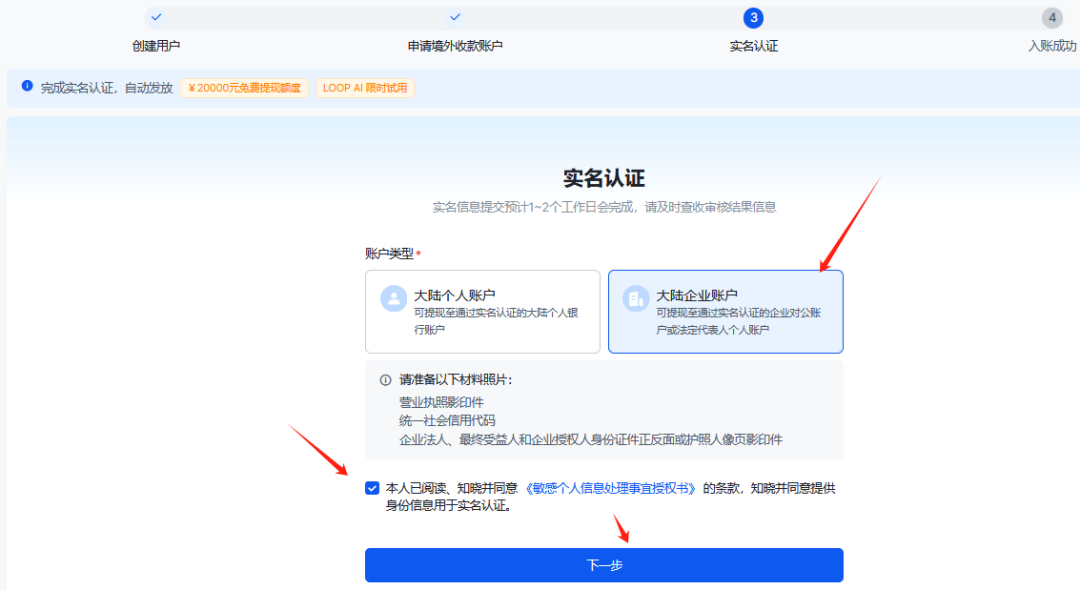Click 完成实名认证，自动发放 banner text

(106, 88)
